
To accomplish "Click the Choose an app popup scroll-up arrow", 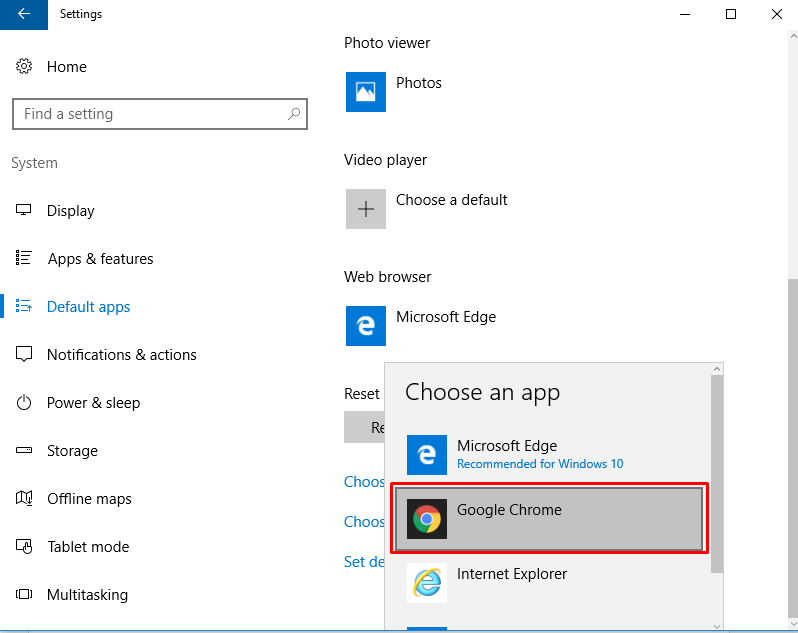I will (x=717, y=369).
